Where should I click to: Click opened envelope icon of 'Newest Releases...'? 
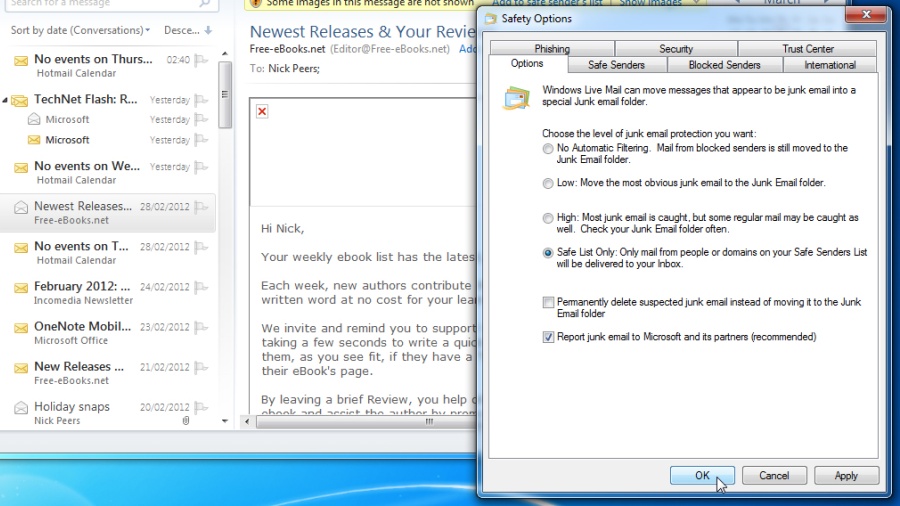point(21,207)
